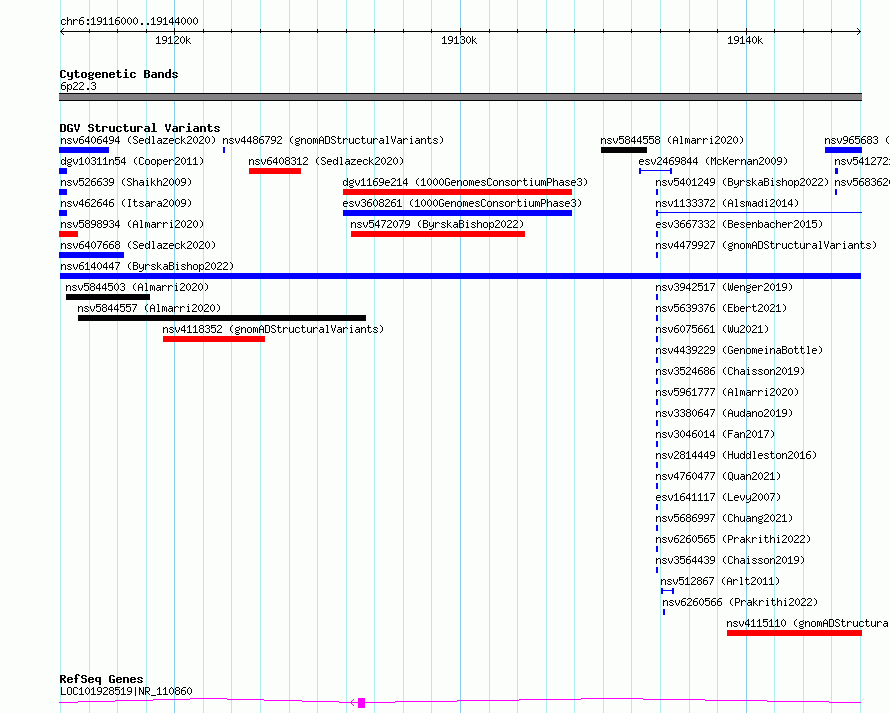This screenshot has height=713, width=890.
Task: Click the DGV Structural Variants track title
Action: click(x=140, y=128)
